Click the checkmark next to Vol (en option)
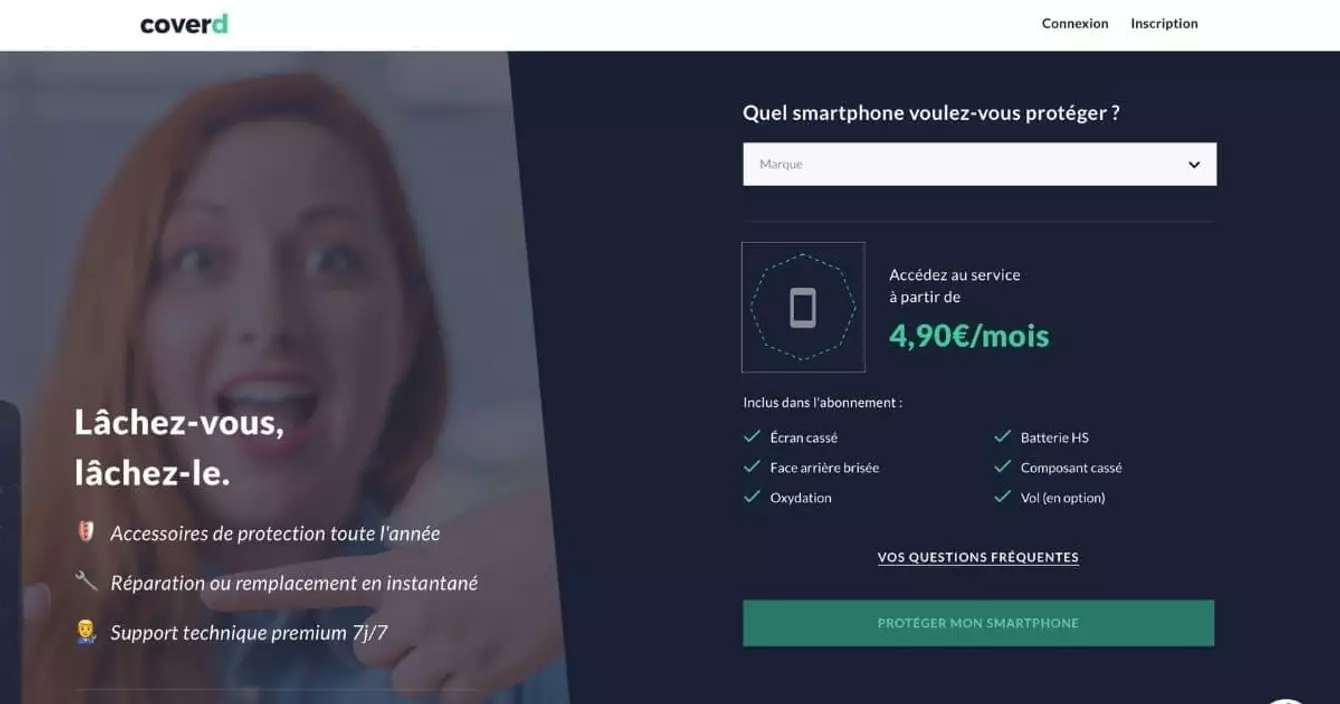1340x704 pixels. [x=1002, y=497]
